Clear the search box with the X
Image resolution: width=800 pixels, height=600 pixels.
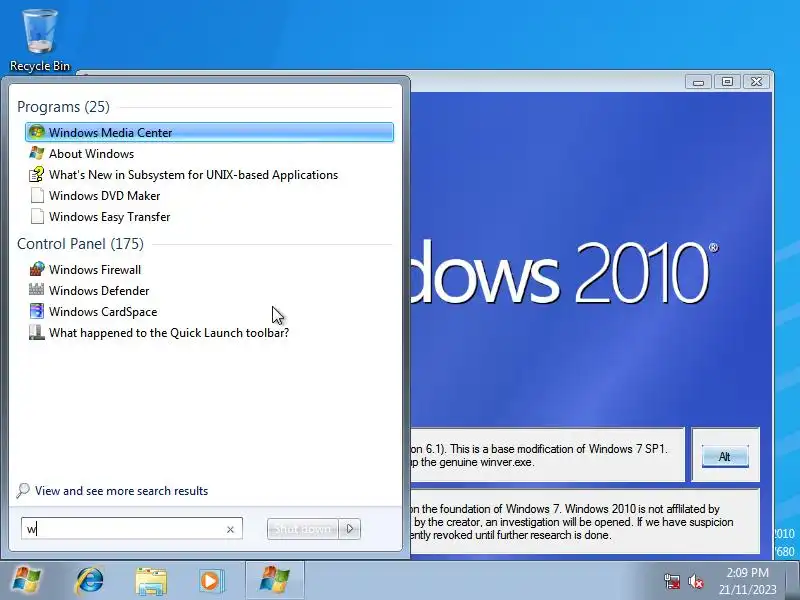click(231, 530)
